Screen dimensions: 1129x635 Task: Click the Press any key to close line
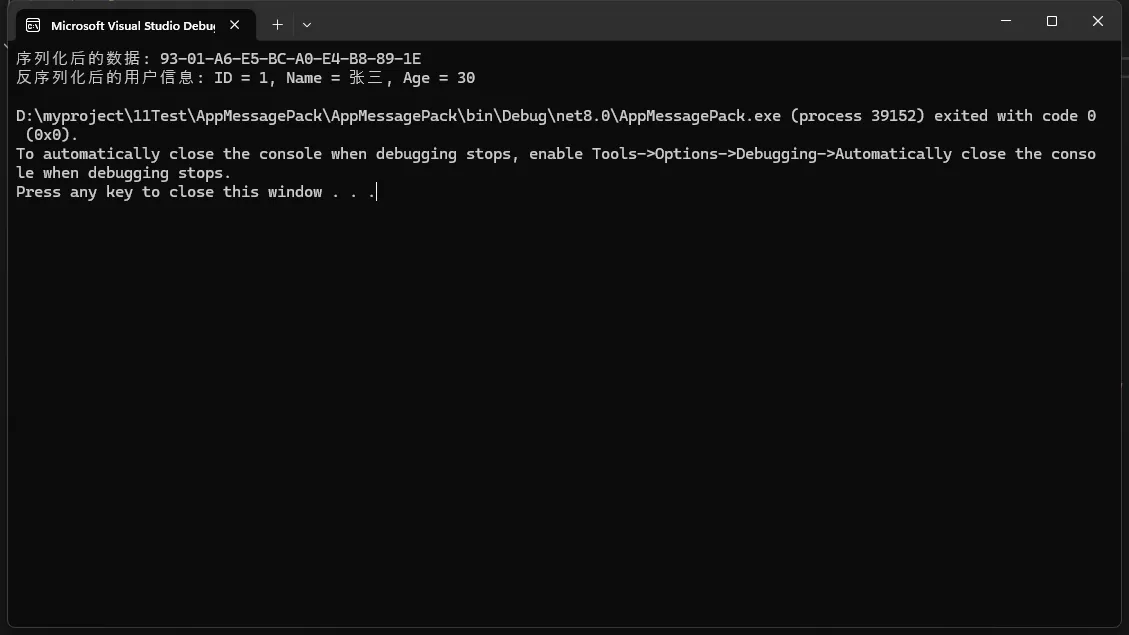click(x=195, y=192)
